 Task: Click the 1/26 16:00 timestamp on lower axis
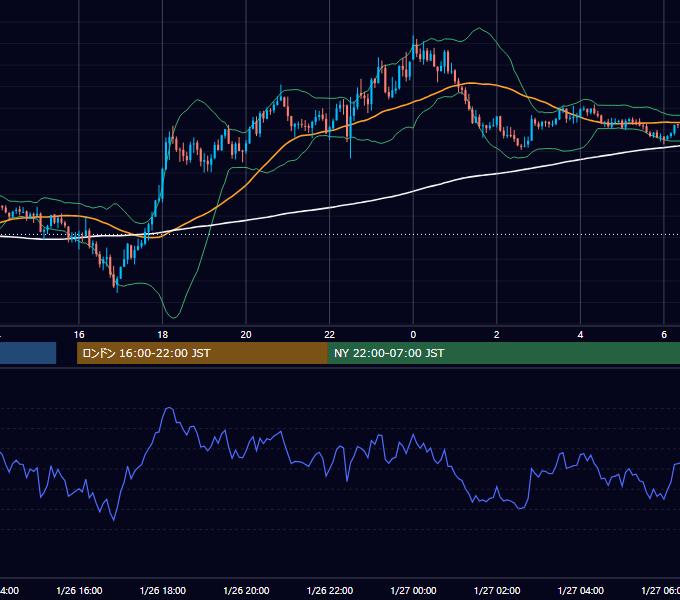[79, 590]
